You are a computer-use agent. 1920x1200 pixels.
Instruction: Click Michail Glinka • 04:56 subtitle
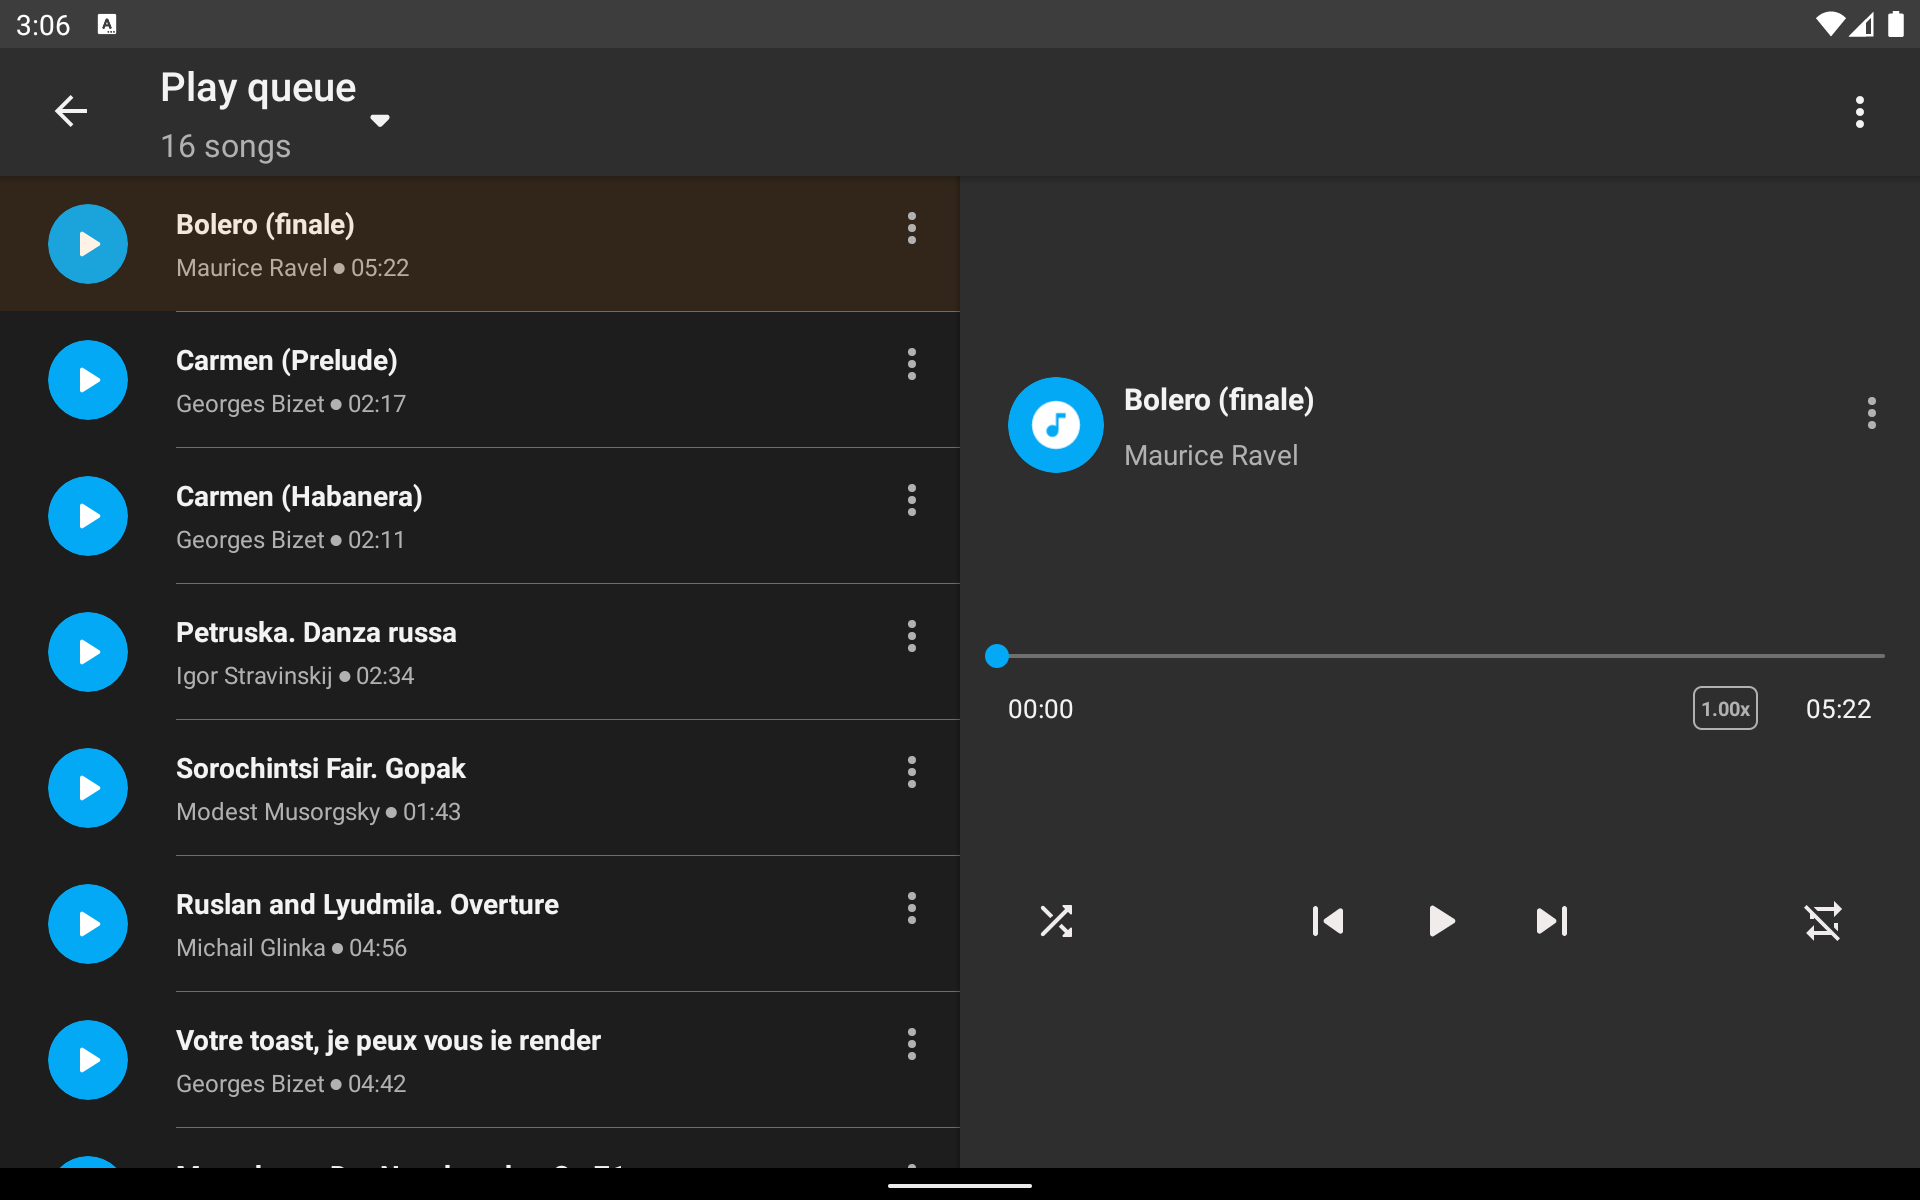[291, 948]
